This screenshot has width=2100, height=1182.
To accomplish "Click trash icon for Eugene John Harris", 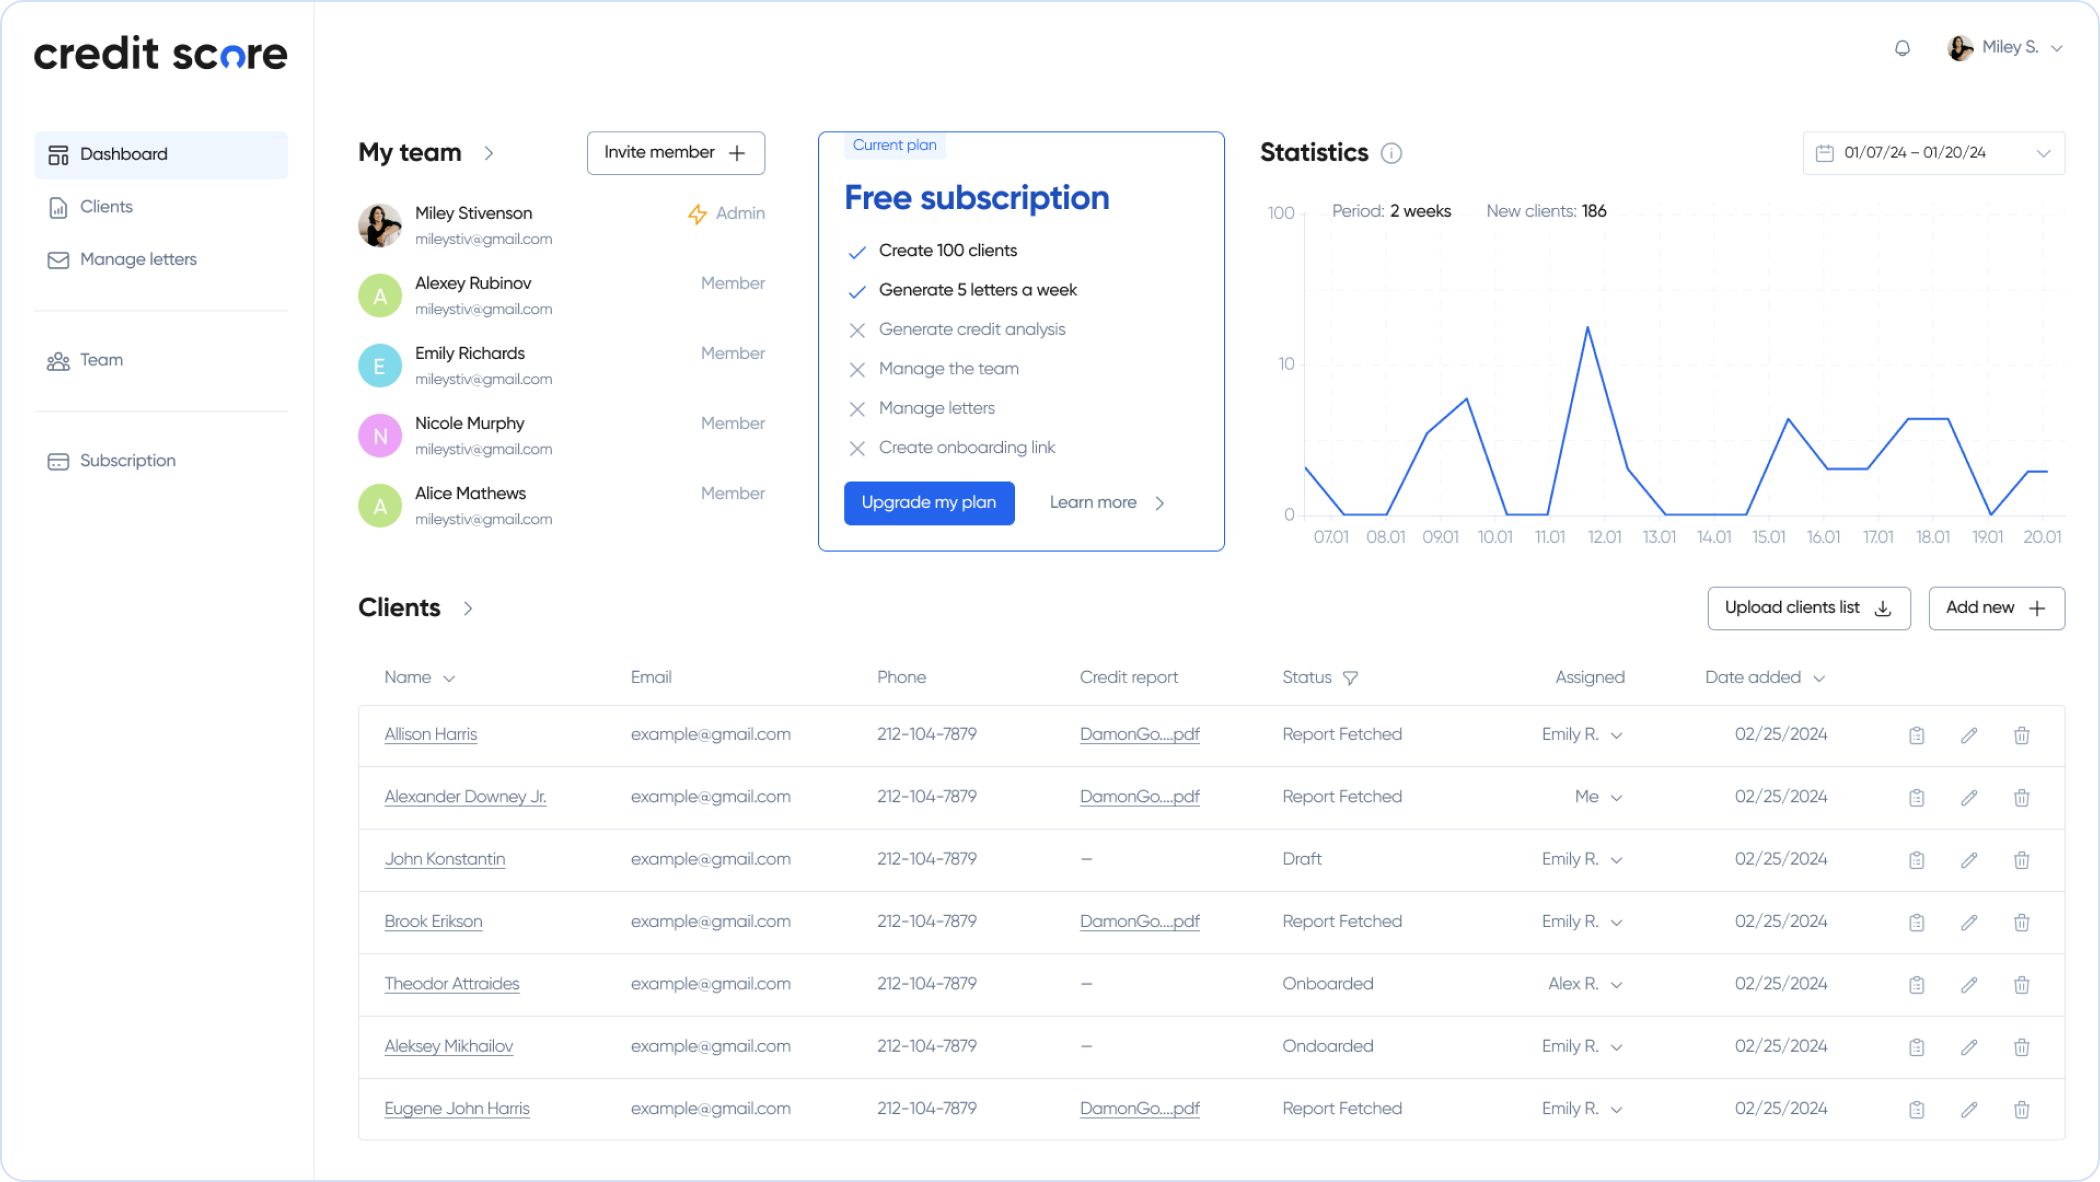I will [x=2021, y=1109].
